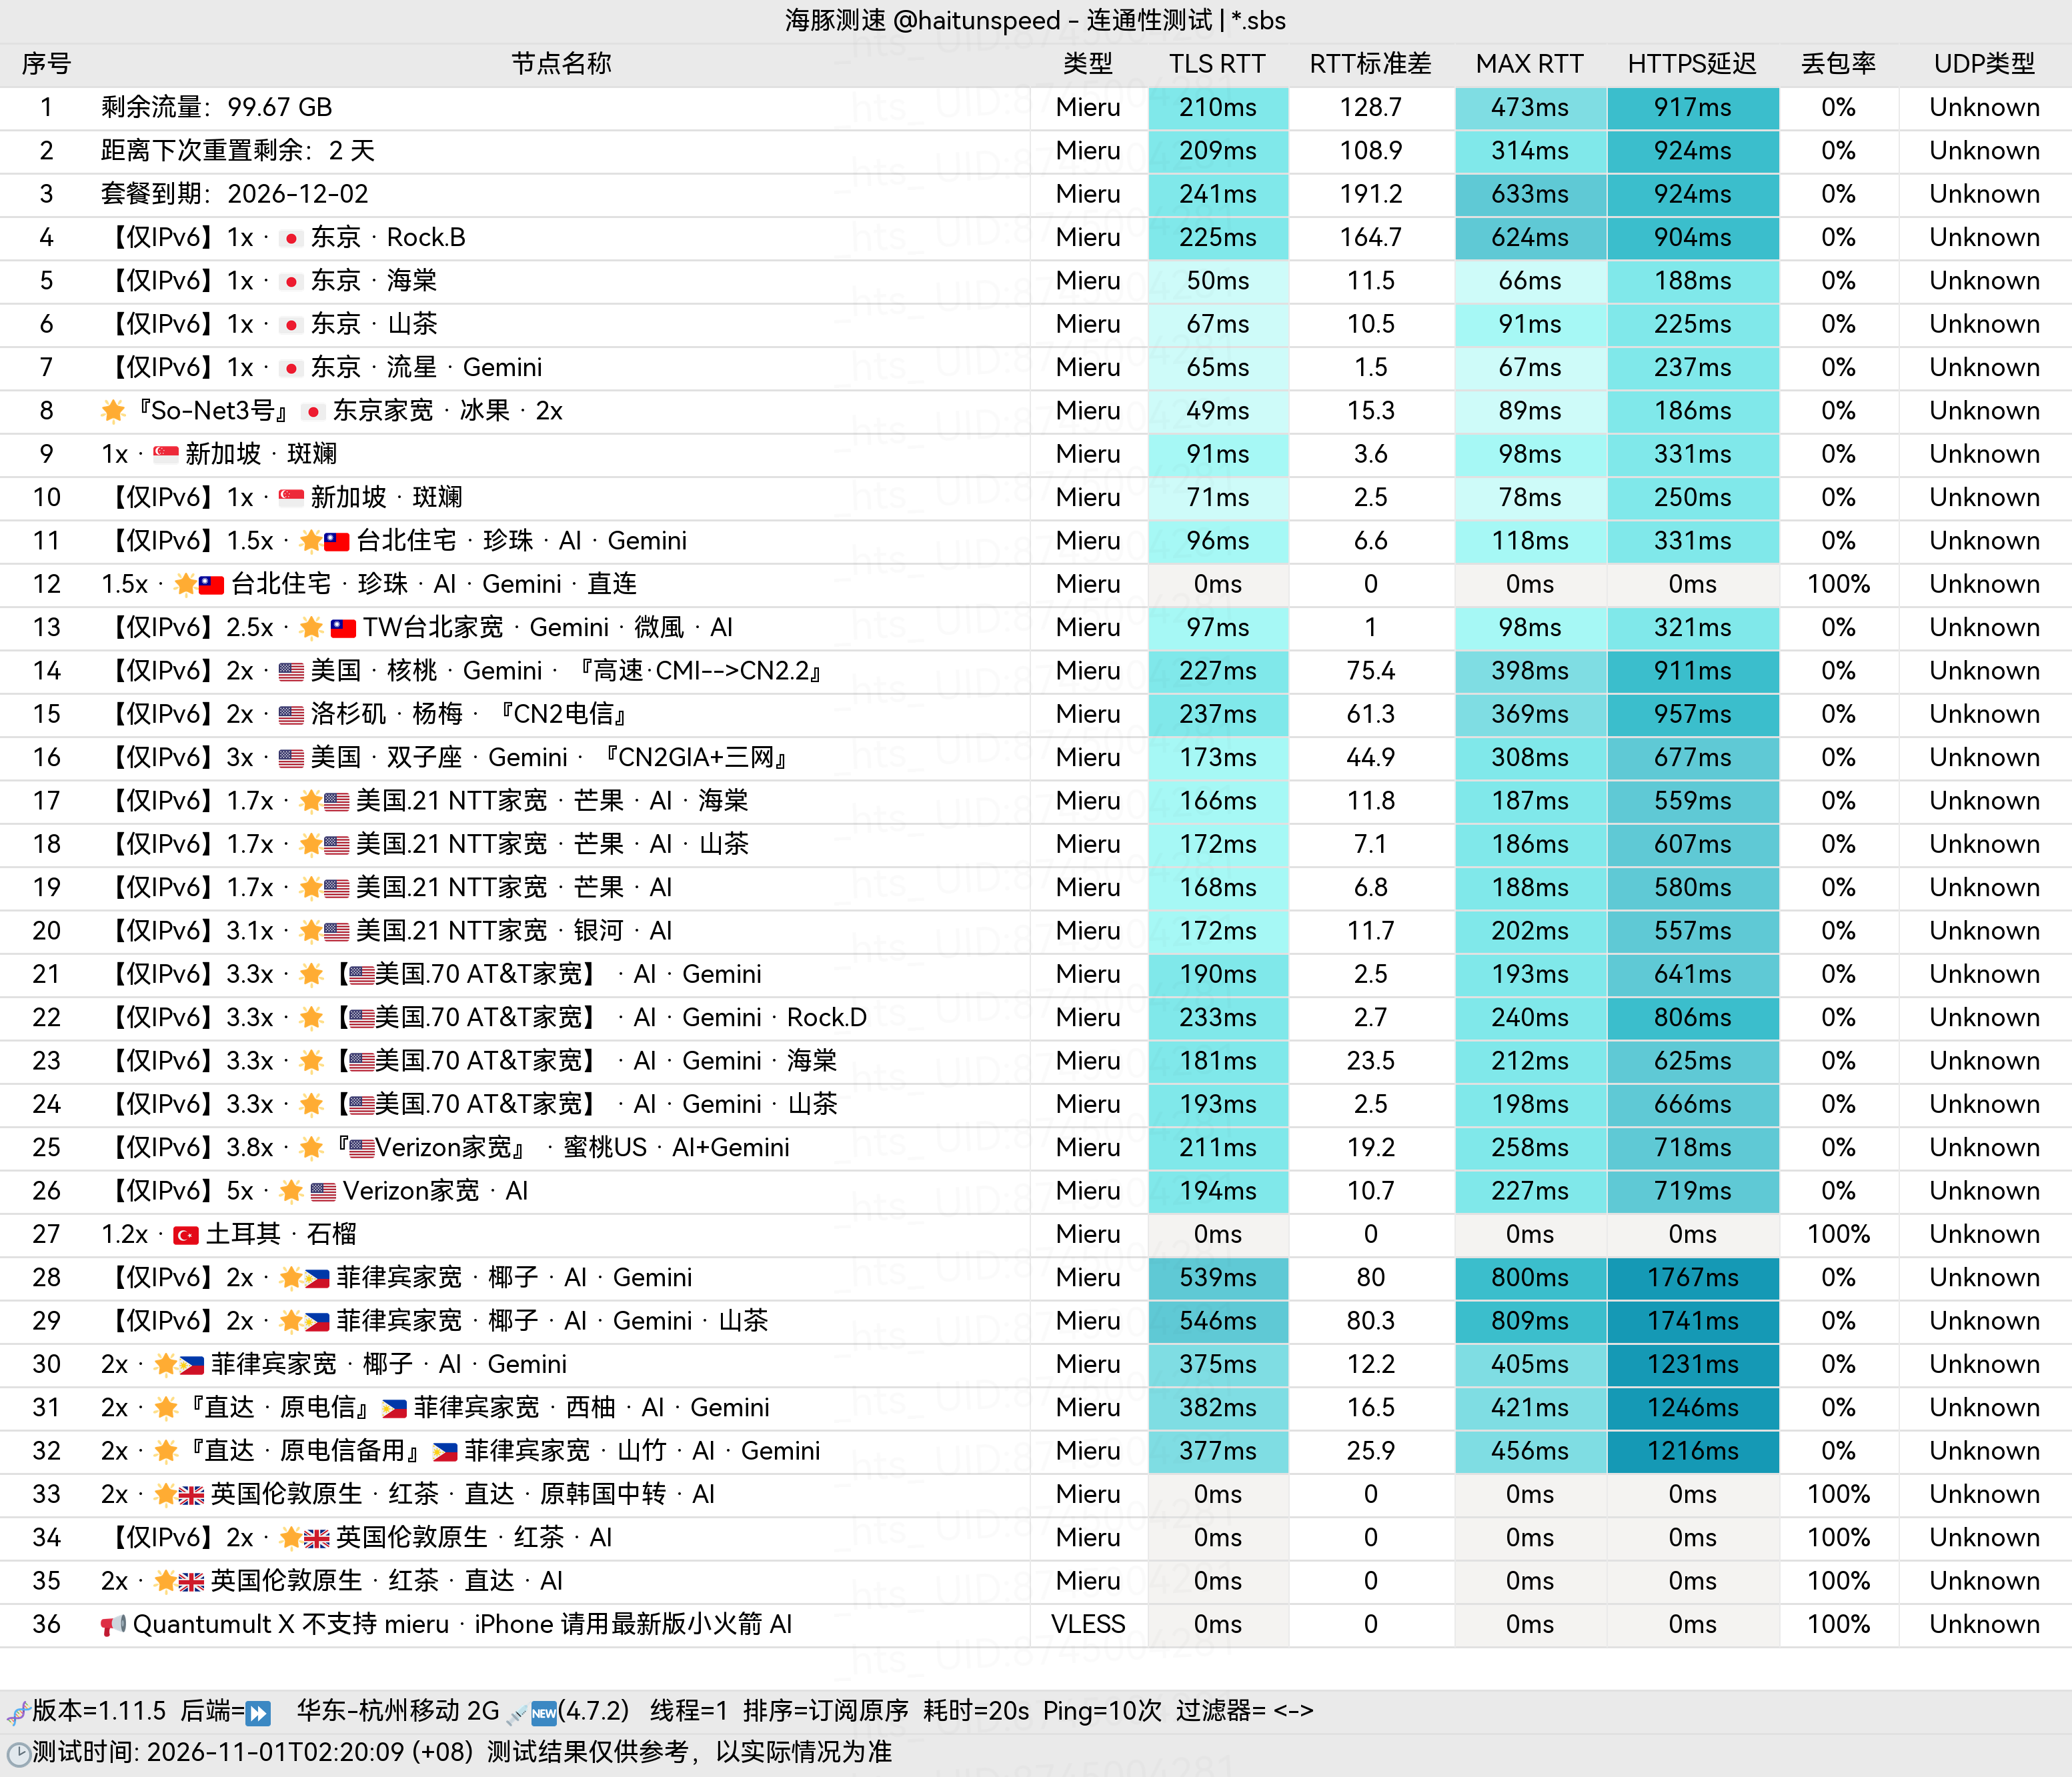Click the 节点名称 column header
The height and width of the screenshot is (1777, 2072).
561,64
